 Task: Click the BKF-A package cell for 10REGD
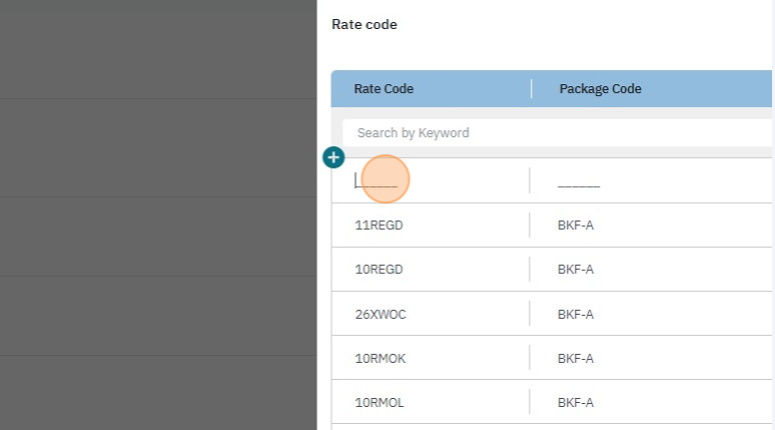[x=576, y=270]
